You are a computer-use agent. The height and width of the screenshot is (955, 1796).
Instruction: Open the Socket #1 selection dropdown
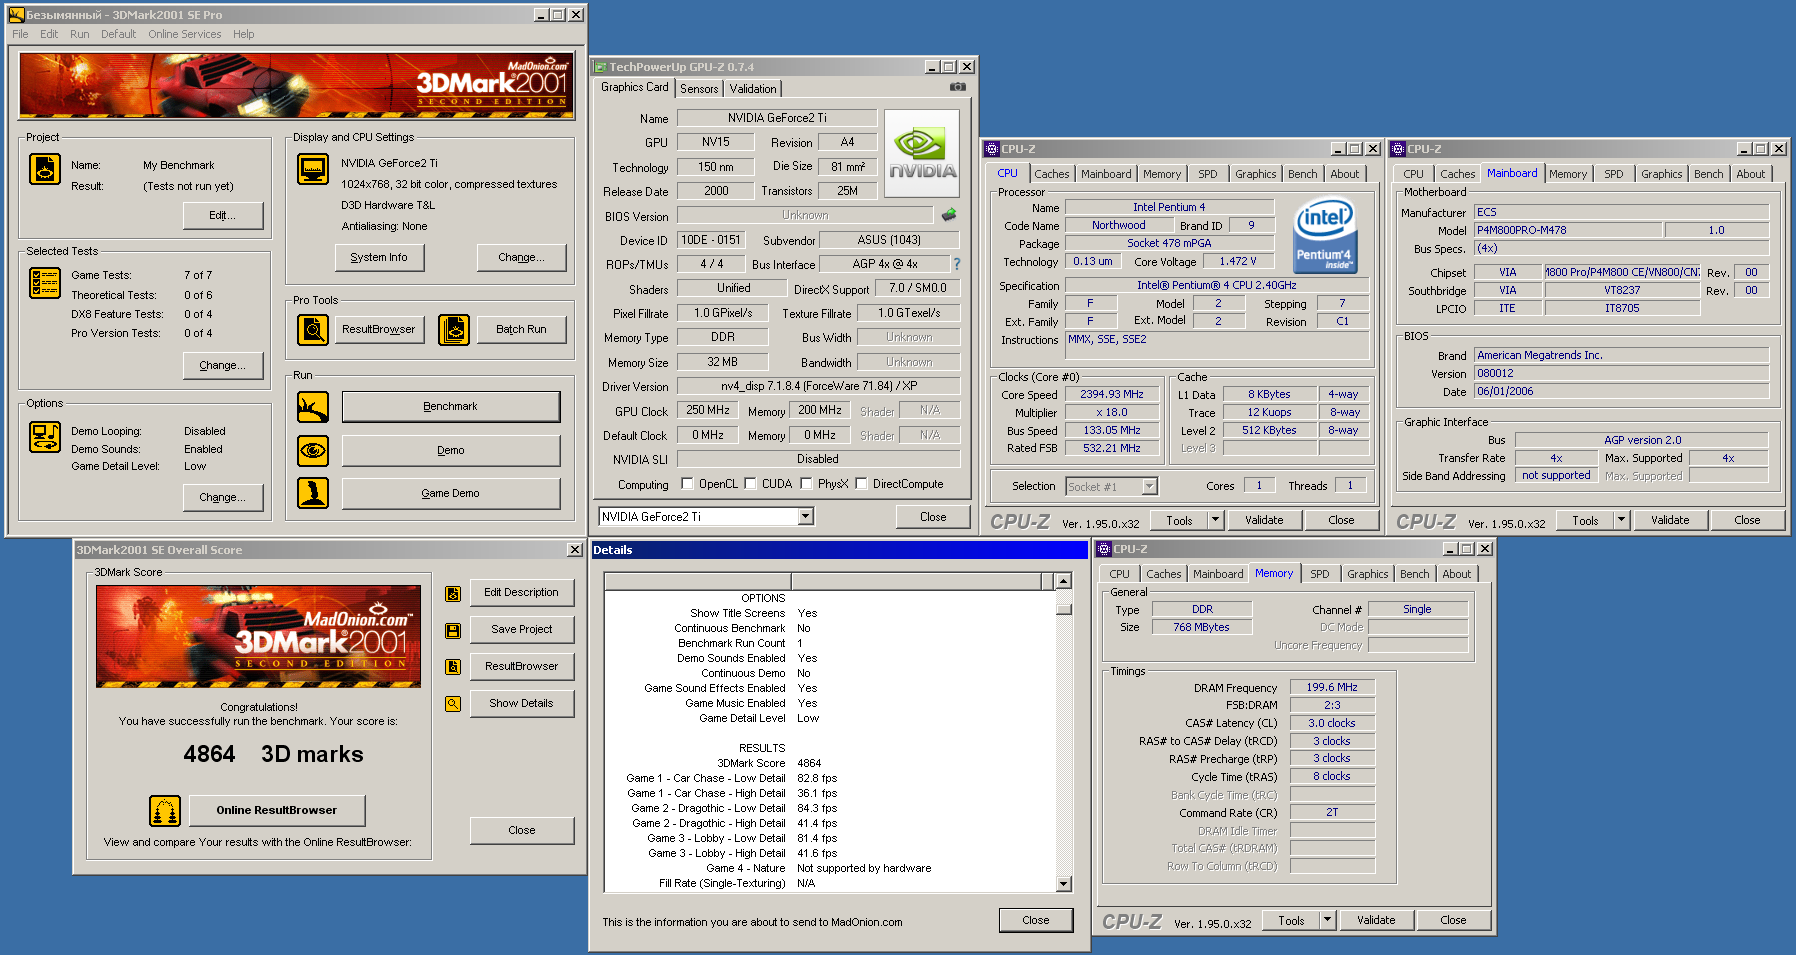(1149, 487)
